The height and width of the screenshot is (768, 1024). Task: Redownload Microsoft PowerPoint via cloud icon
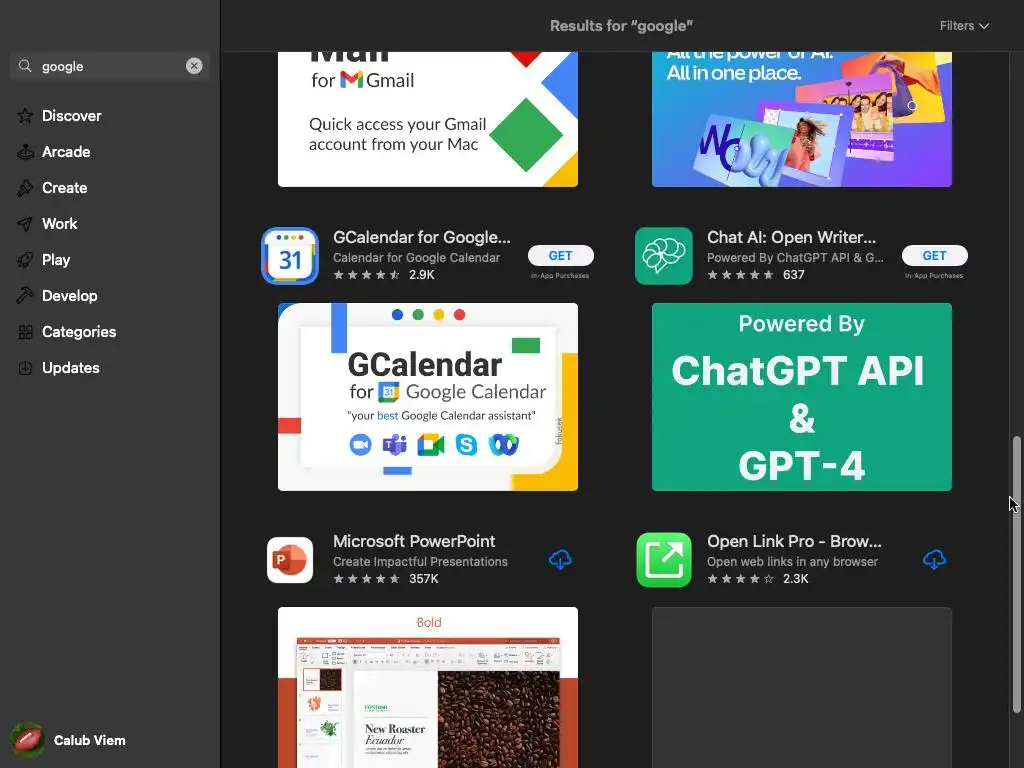pyautogui.click(x=560, y=560)
